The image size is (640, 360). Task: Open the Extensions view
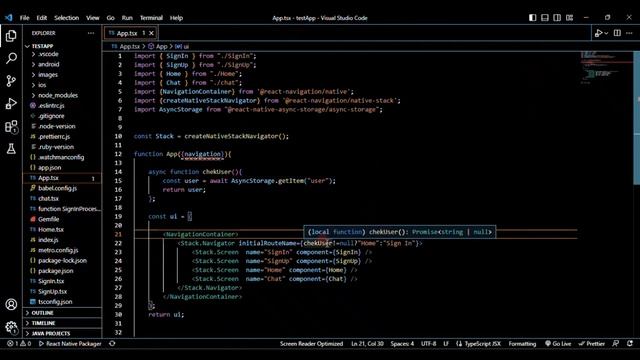(x=11, y=127)
